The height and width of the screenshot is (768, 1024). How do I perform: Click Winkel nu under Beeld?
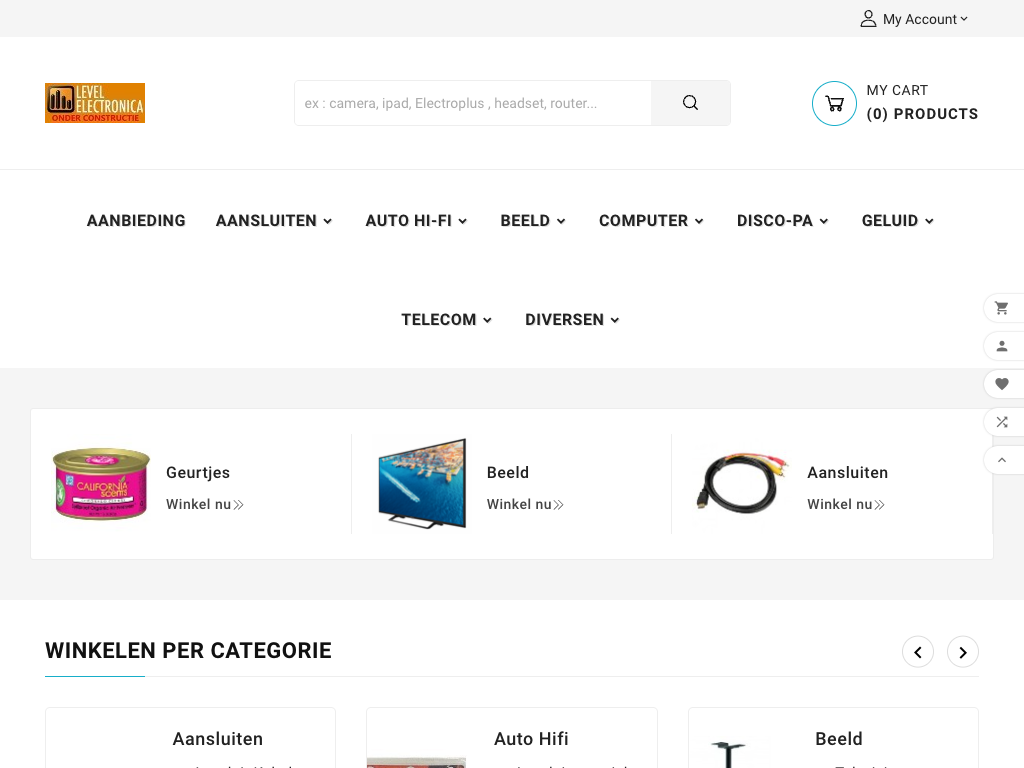coord(525,505)
